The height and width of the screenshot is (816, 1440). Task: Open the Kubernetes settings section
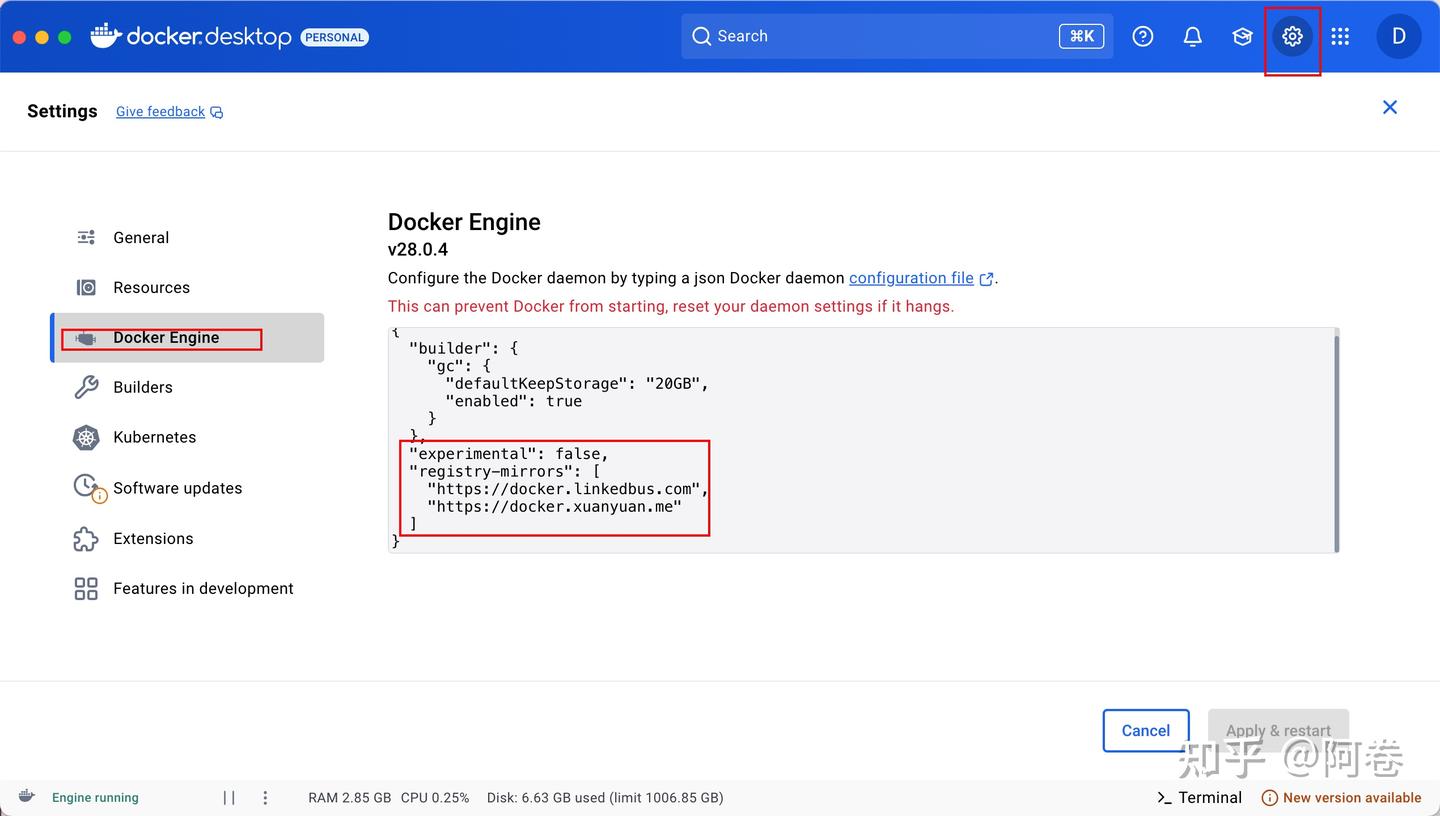pyautogui.click(x=187, y=438)
